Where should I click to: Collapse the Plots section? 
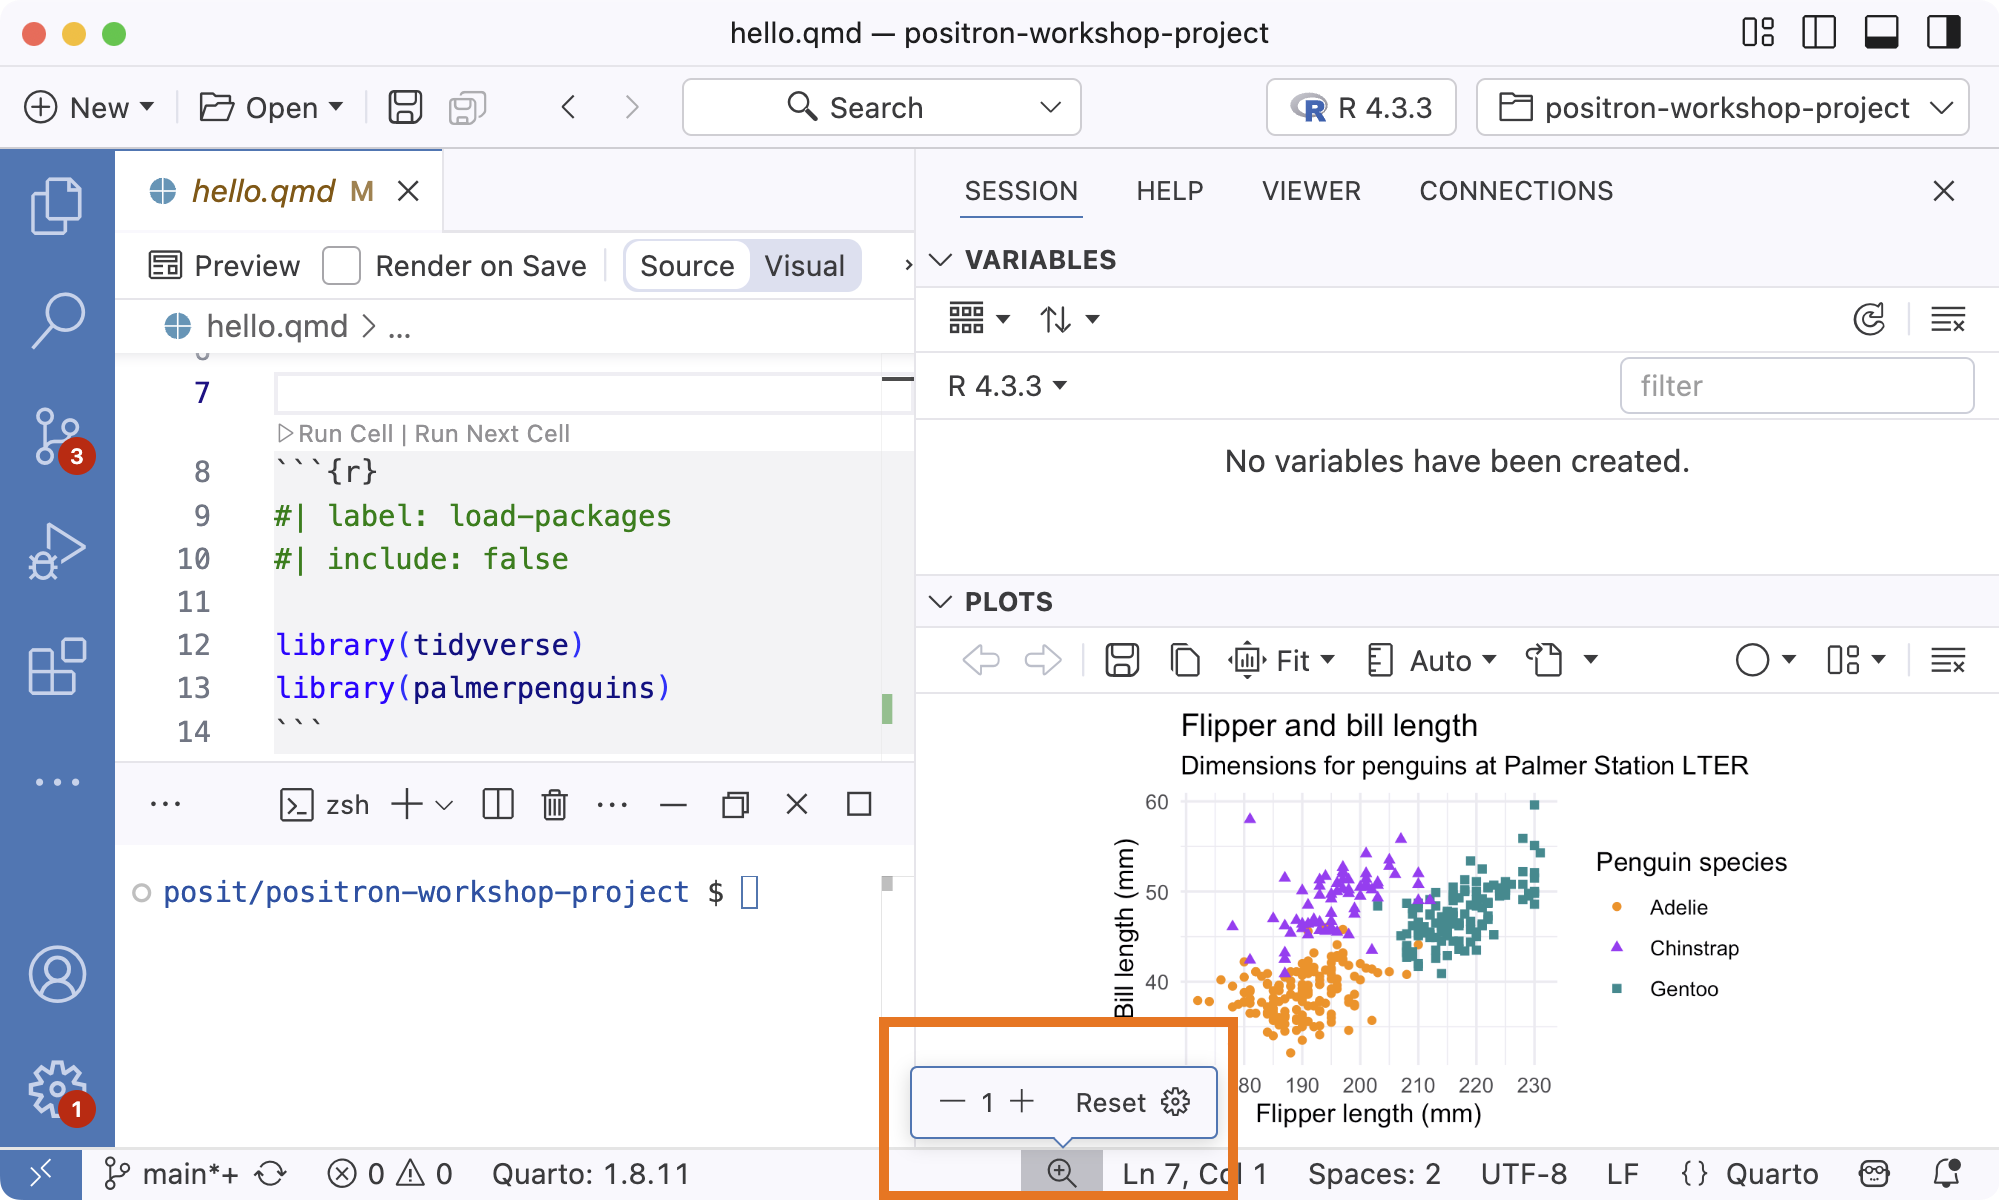coord(940,602)
